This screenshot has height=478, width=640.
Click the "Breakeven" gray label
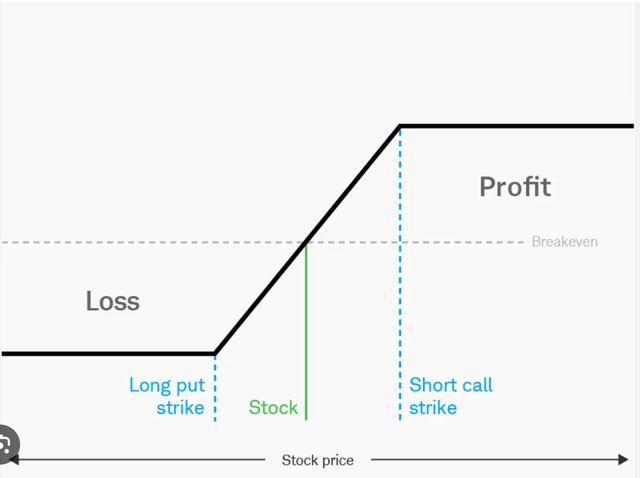point(564,242)
